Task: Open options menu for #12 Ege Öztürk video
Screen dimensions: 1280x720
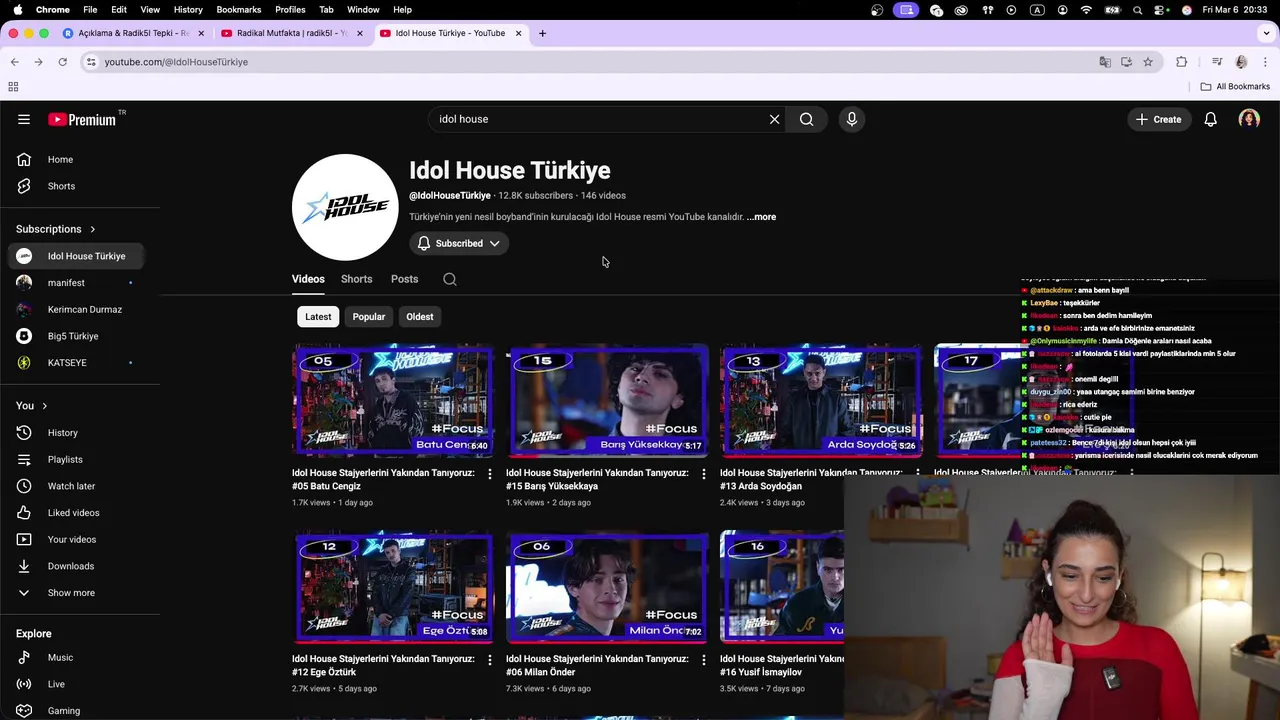Action: (x=489, y=660)
